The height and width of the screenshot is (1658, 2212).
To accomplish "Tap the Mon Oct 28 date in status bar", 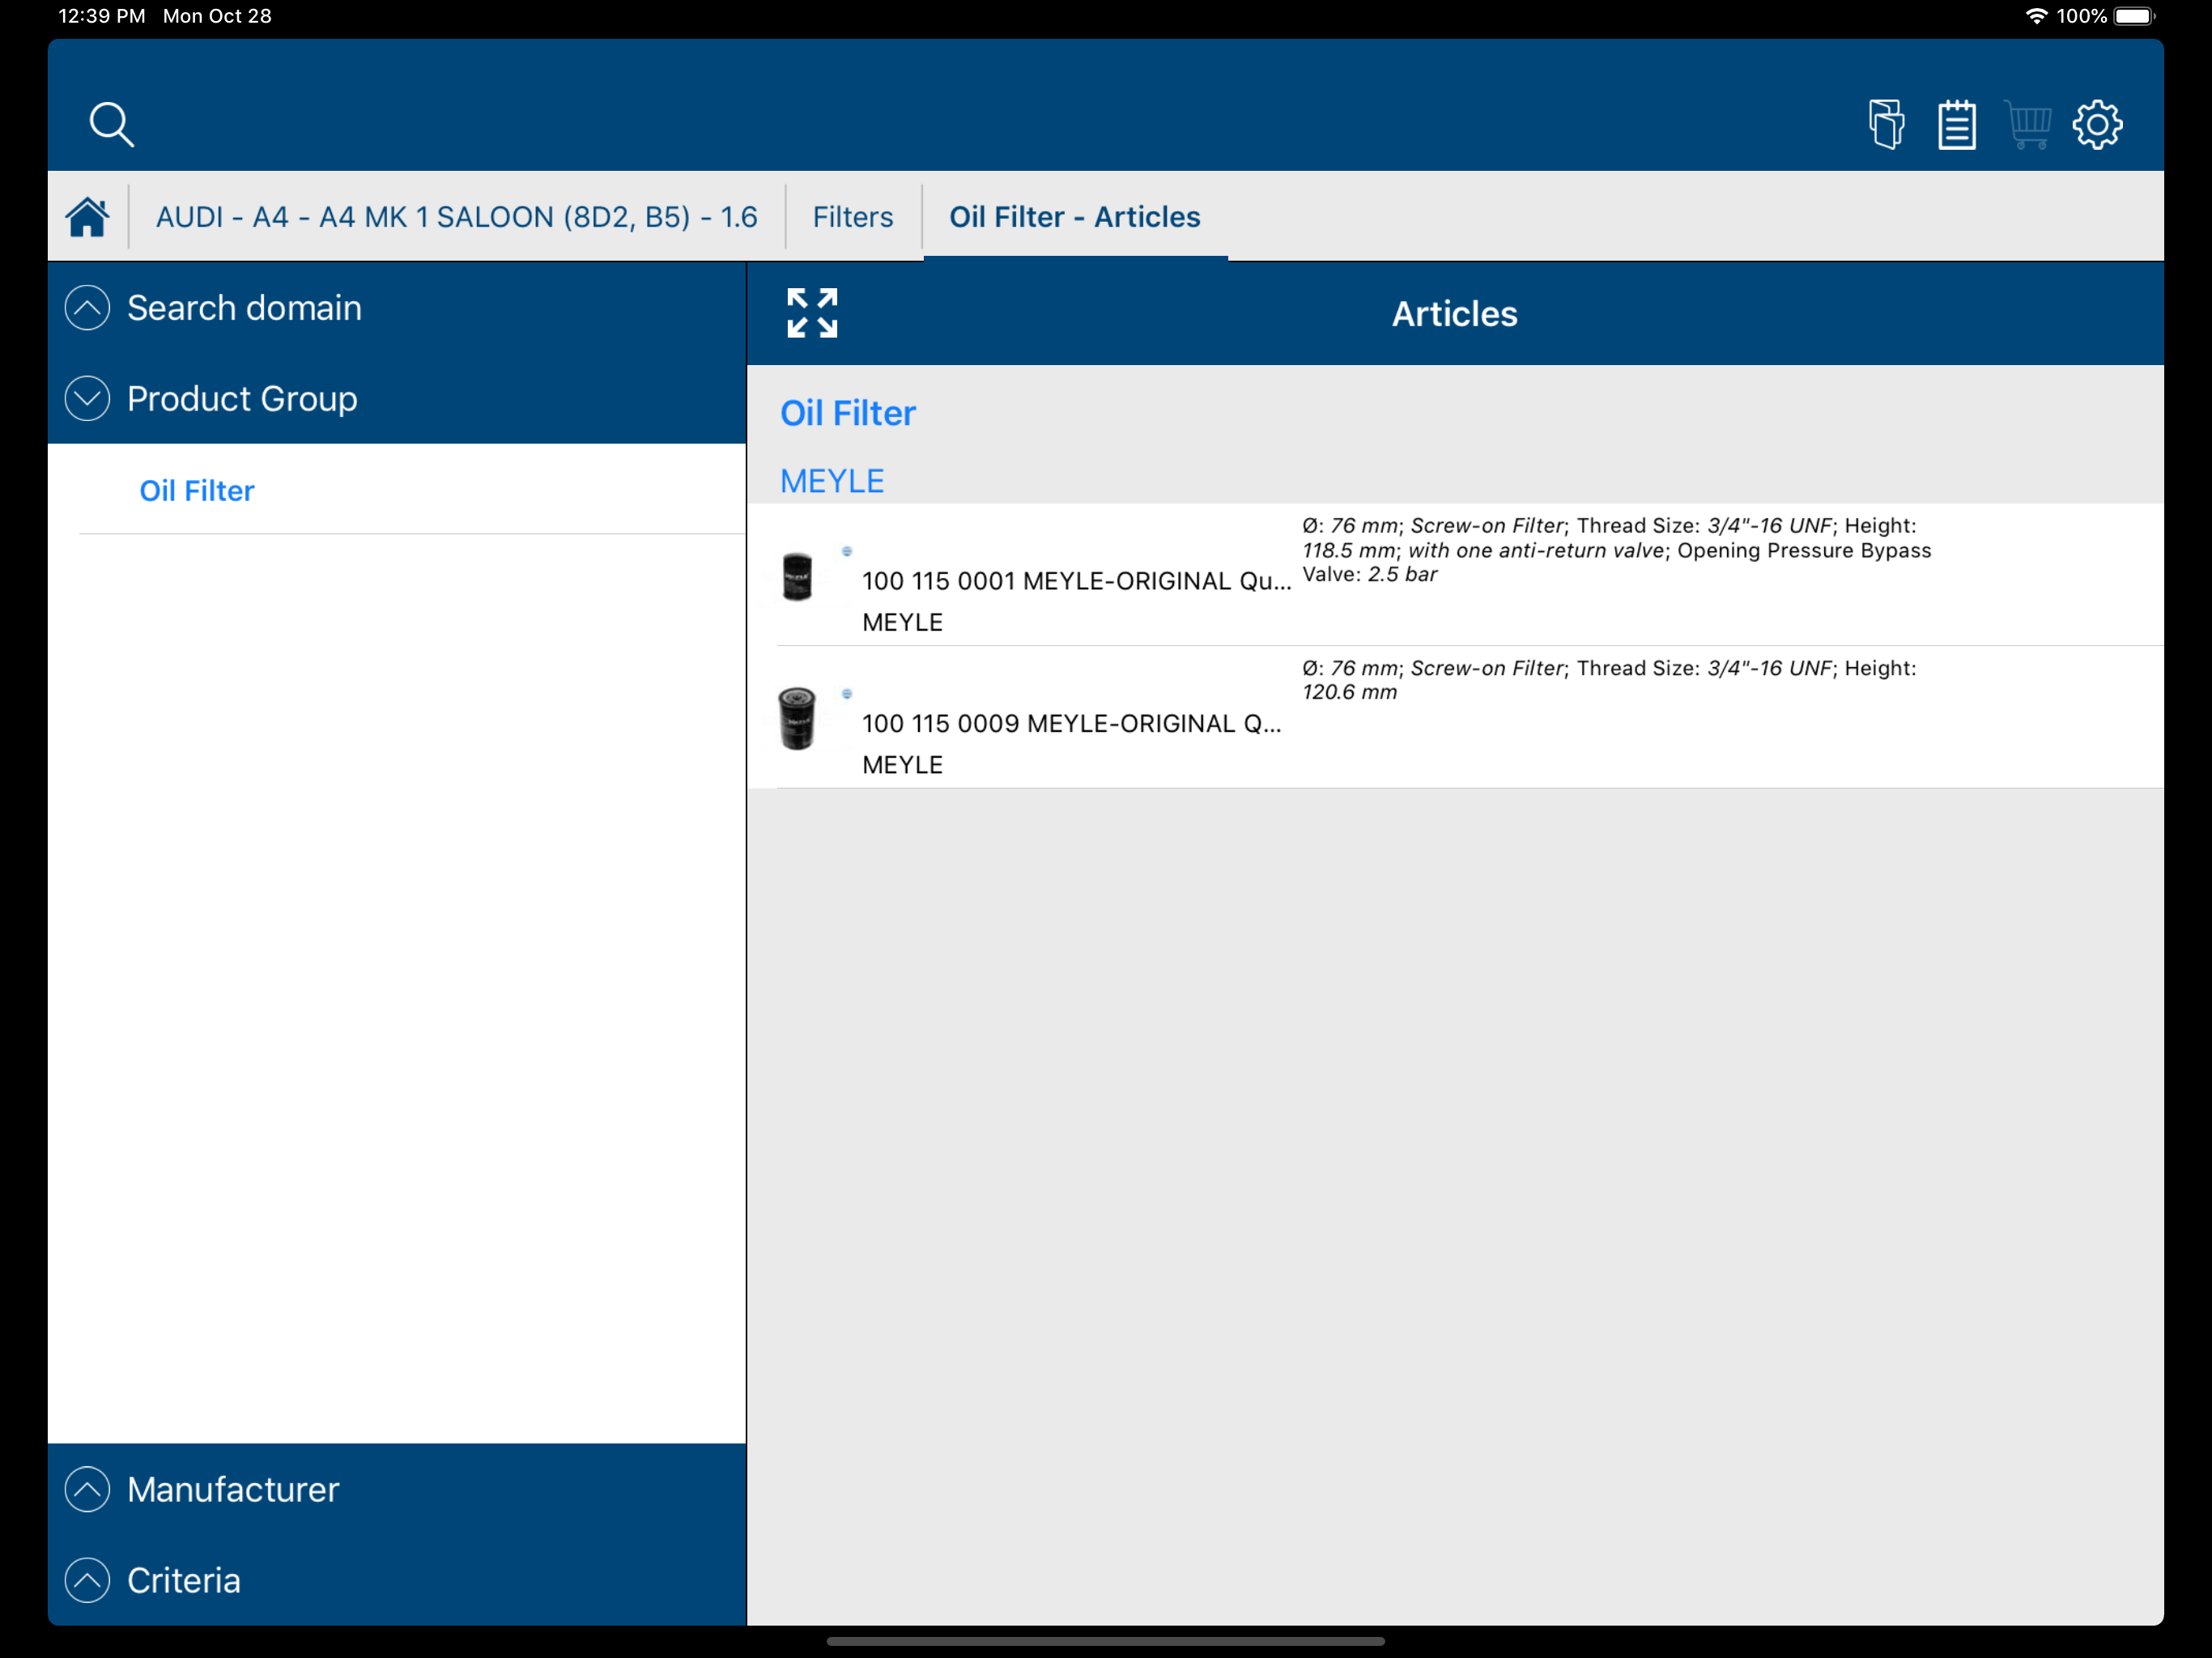I will pos(217,16).
